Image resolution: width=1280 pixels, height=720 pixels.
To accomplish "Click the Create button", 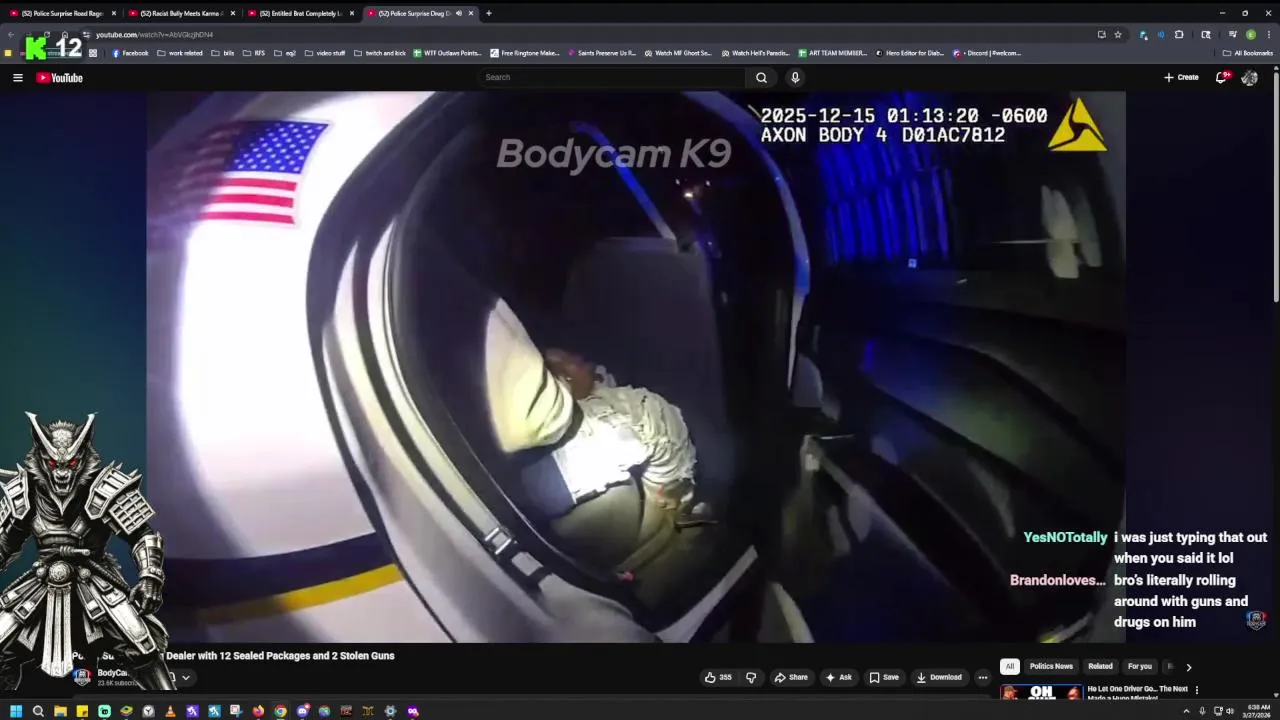I will pos(1181,77).
